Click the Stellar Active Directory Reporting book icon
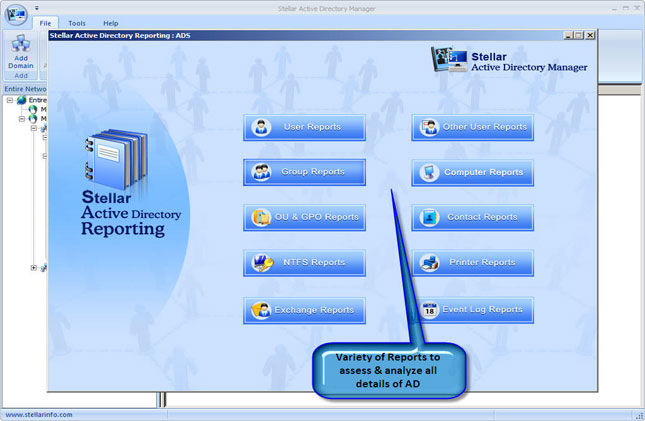Image resolution: width=645 pixels, height=421 pixels. [x=117, y=158]
